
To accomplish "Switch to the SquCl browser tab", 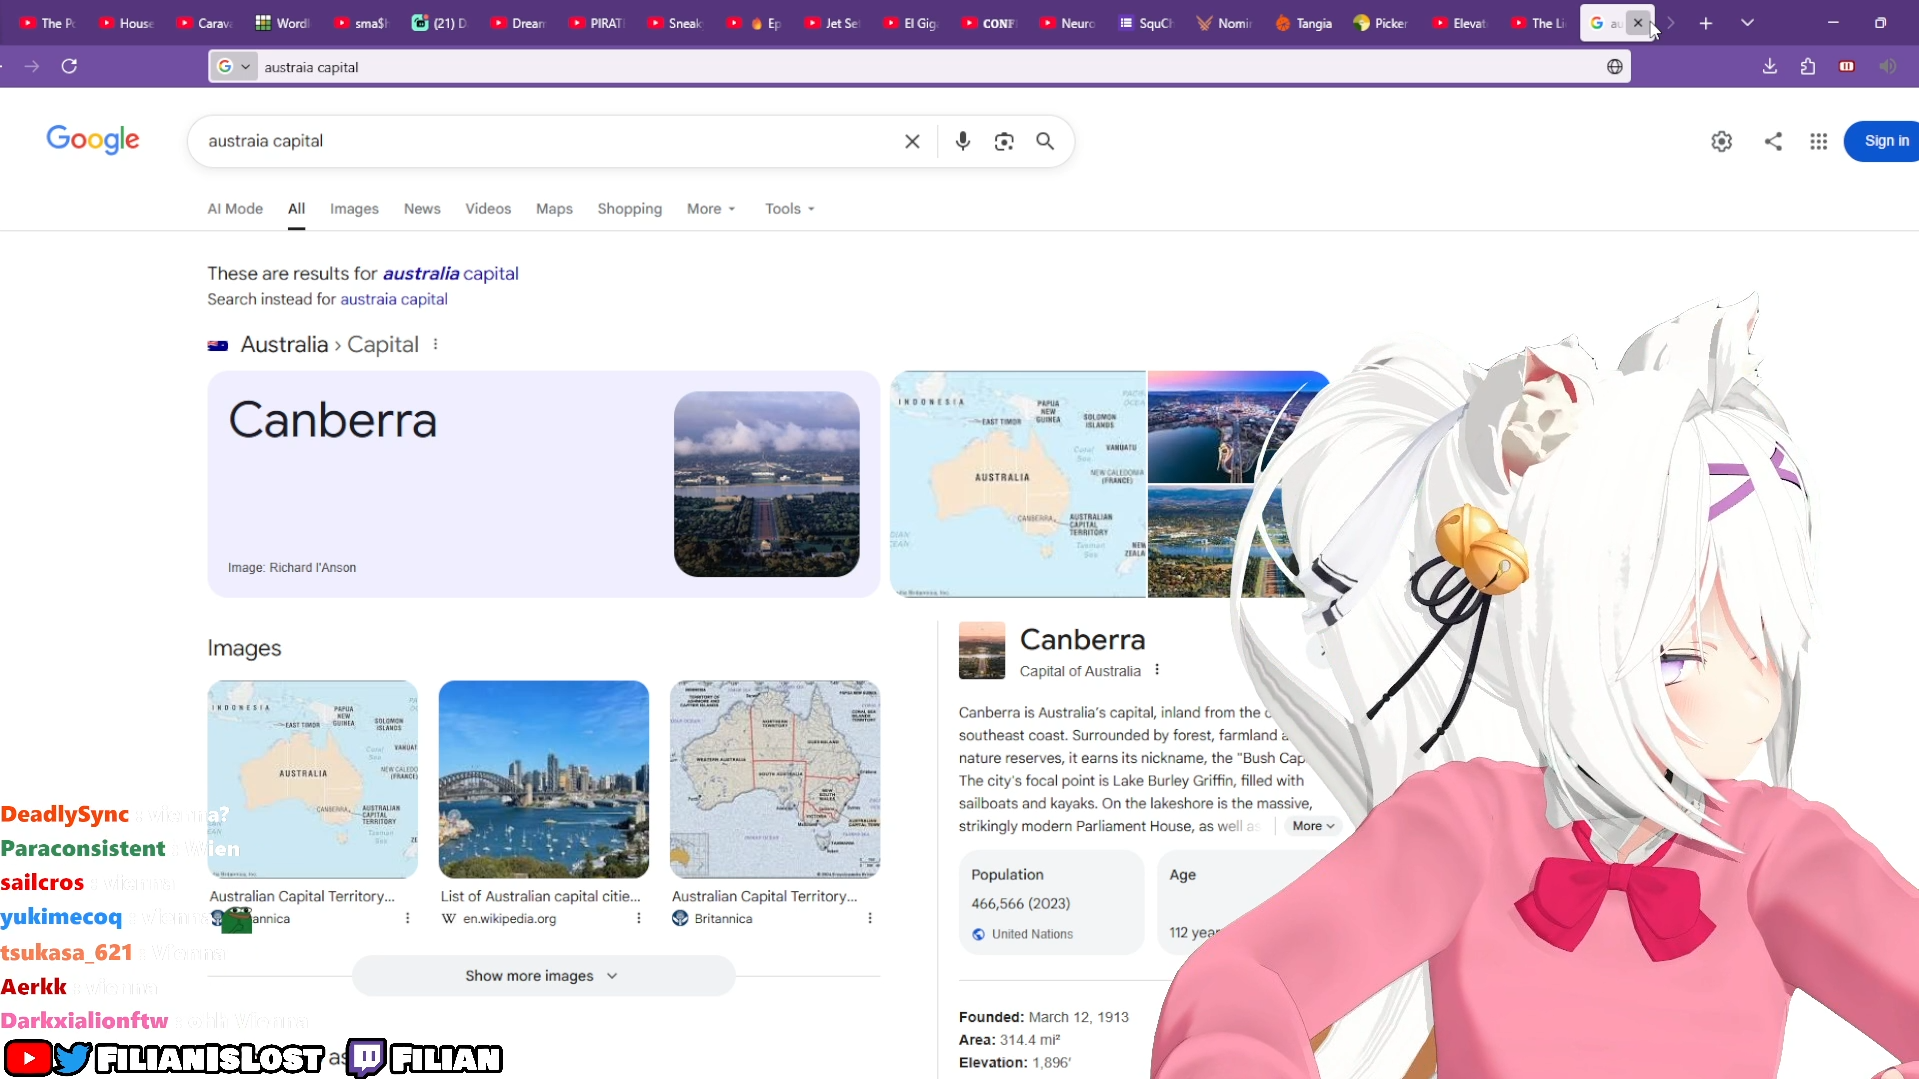I will tap(1146, 23).
